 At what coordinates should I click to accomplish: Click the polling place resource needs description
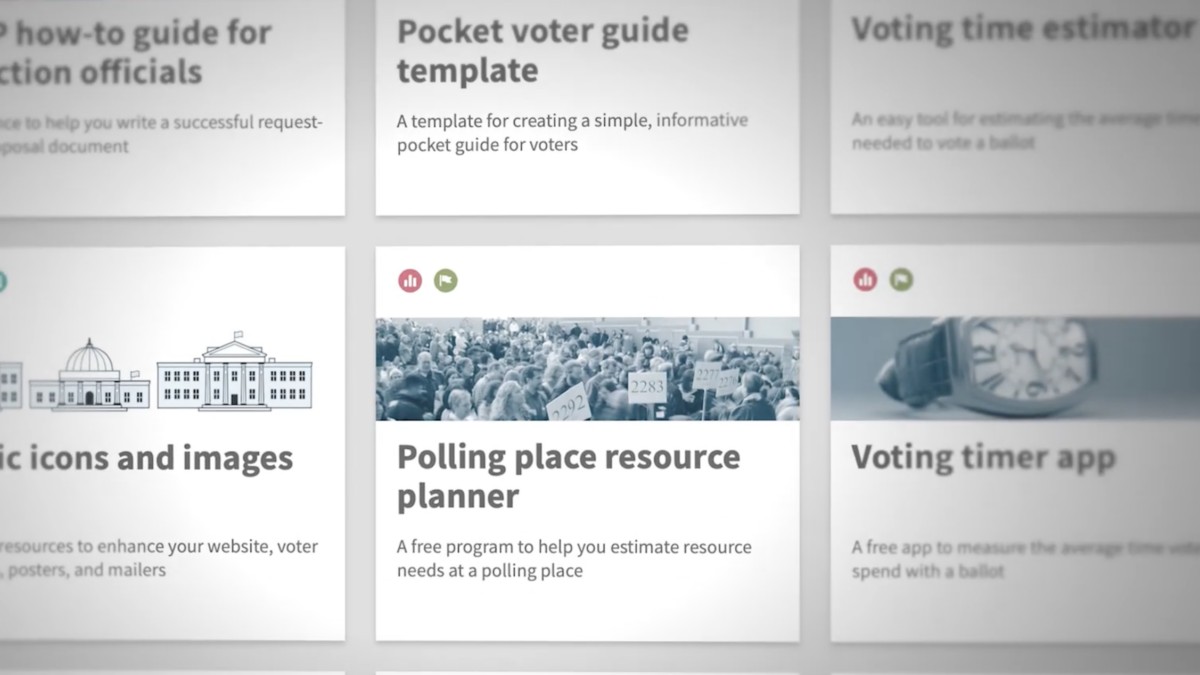(x=574, y=559)
